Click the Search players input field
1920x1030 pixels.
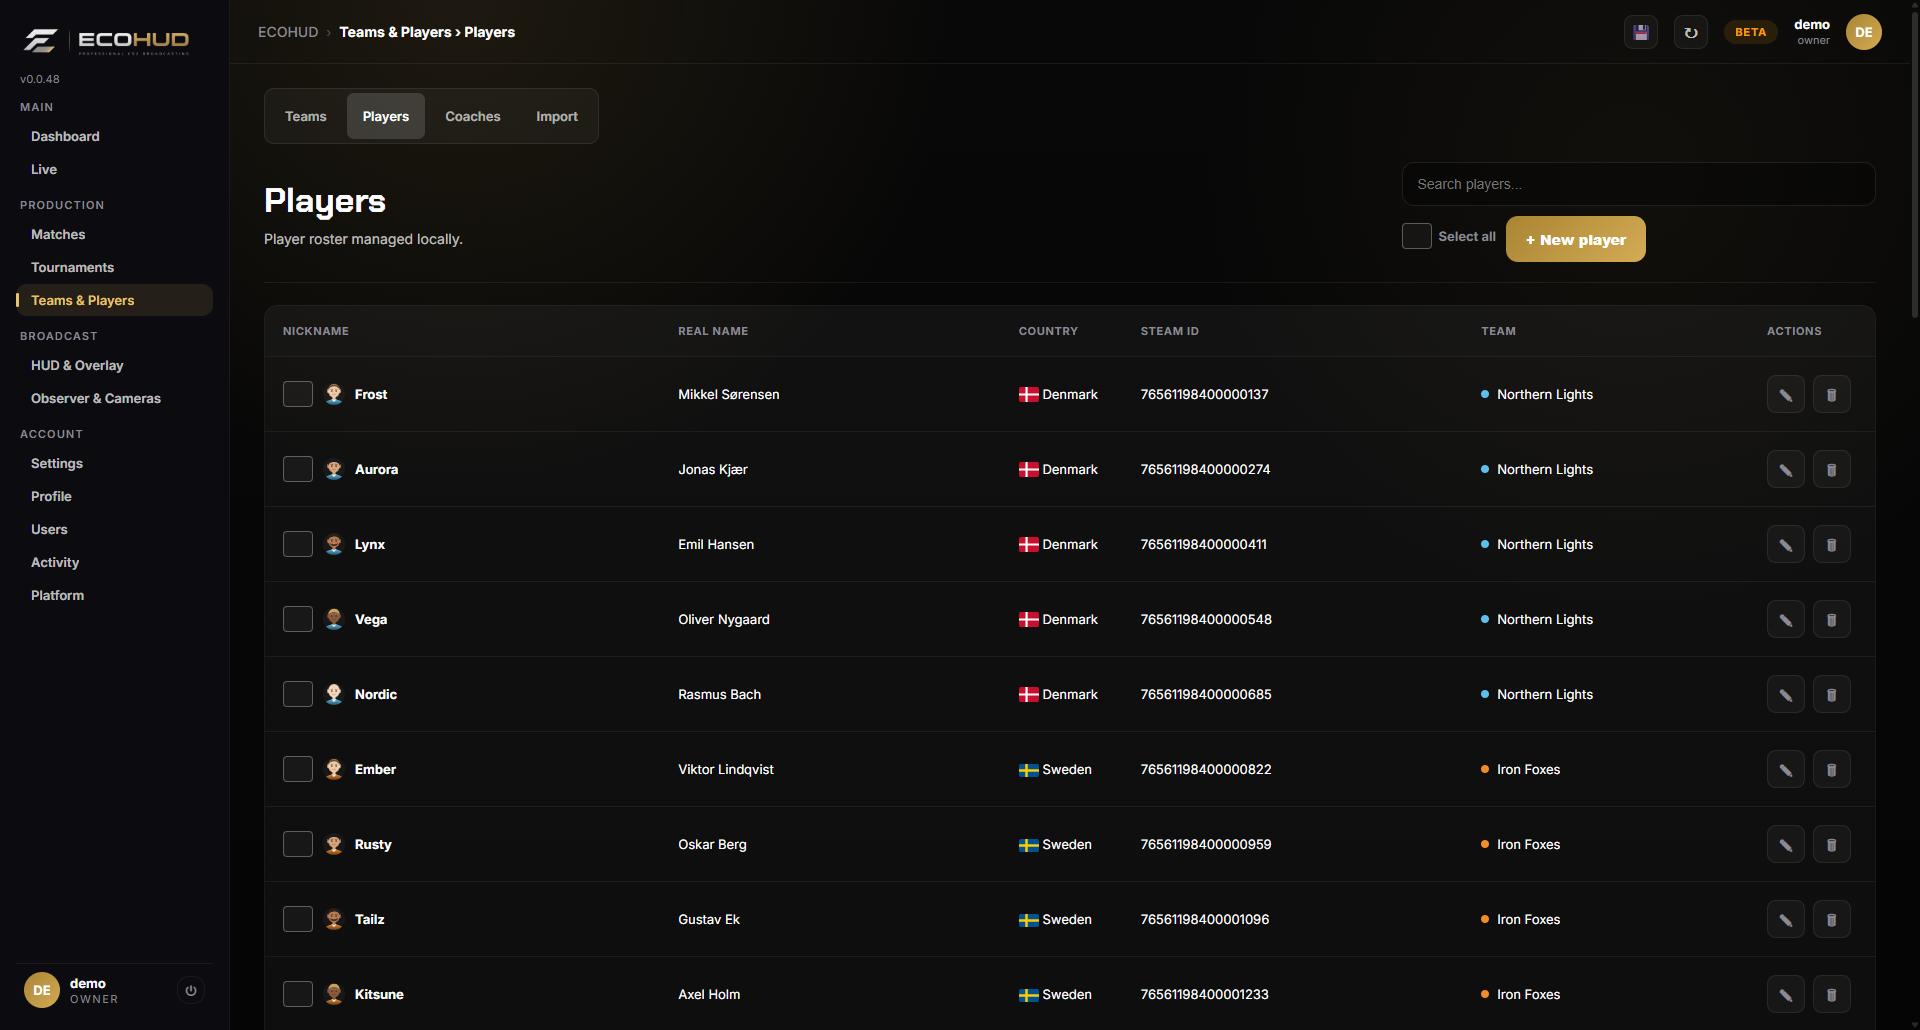[x=1638, y=184]
